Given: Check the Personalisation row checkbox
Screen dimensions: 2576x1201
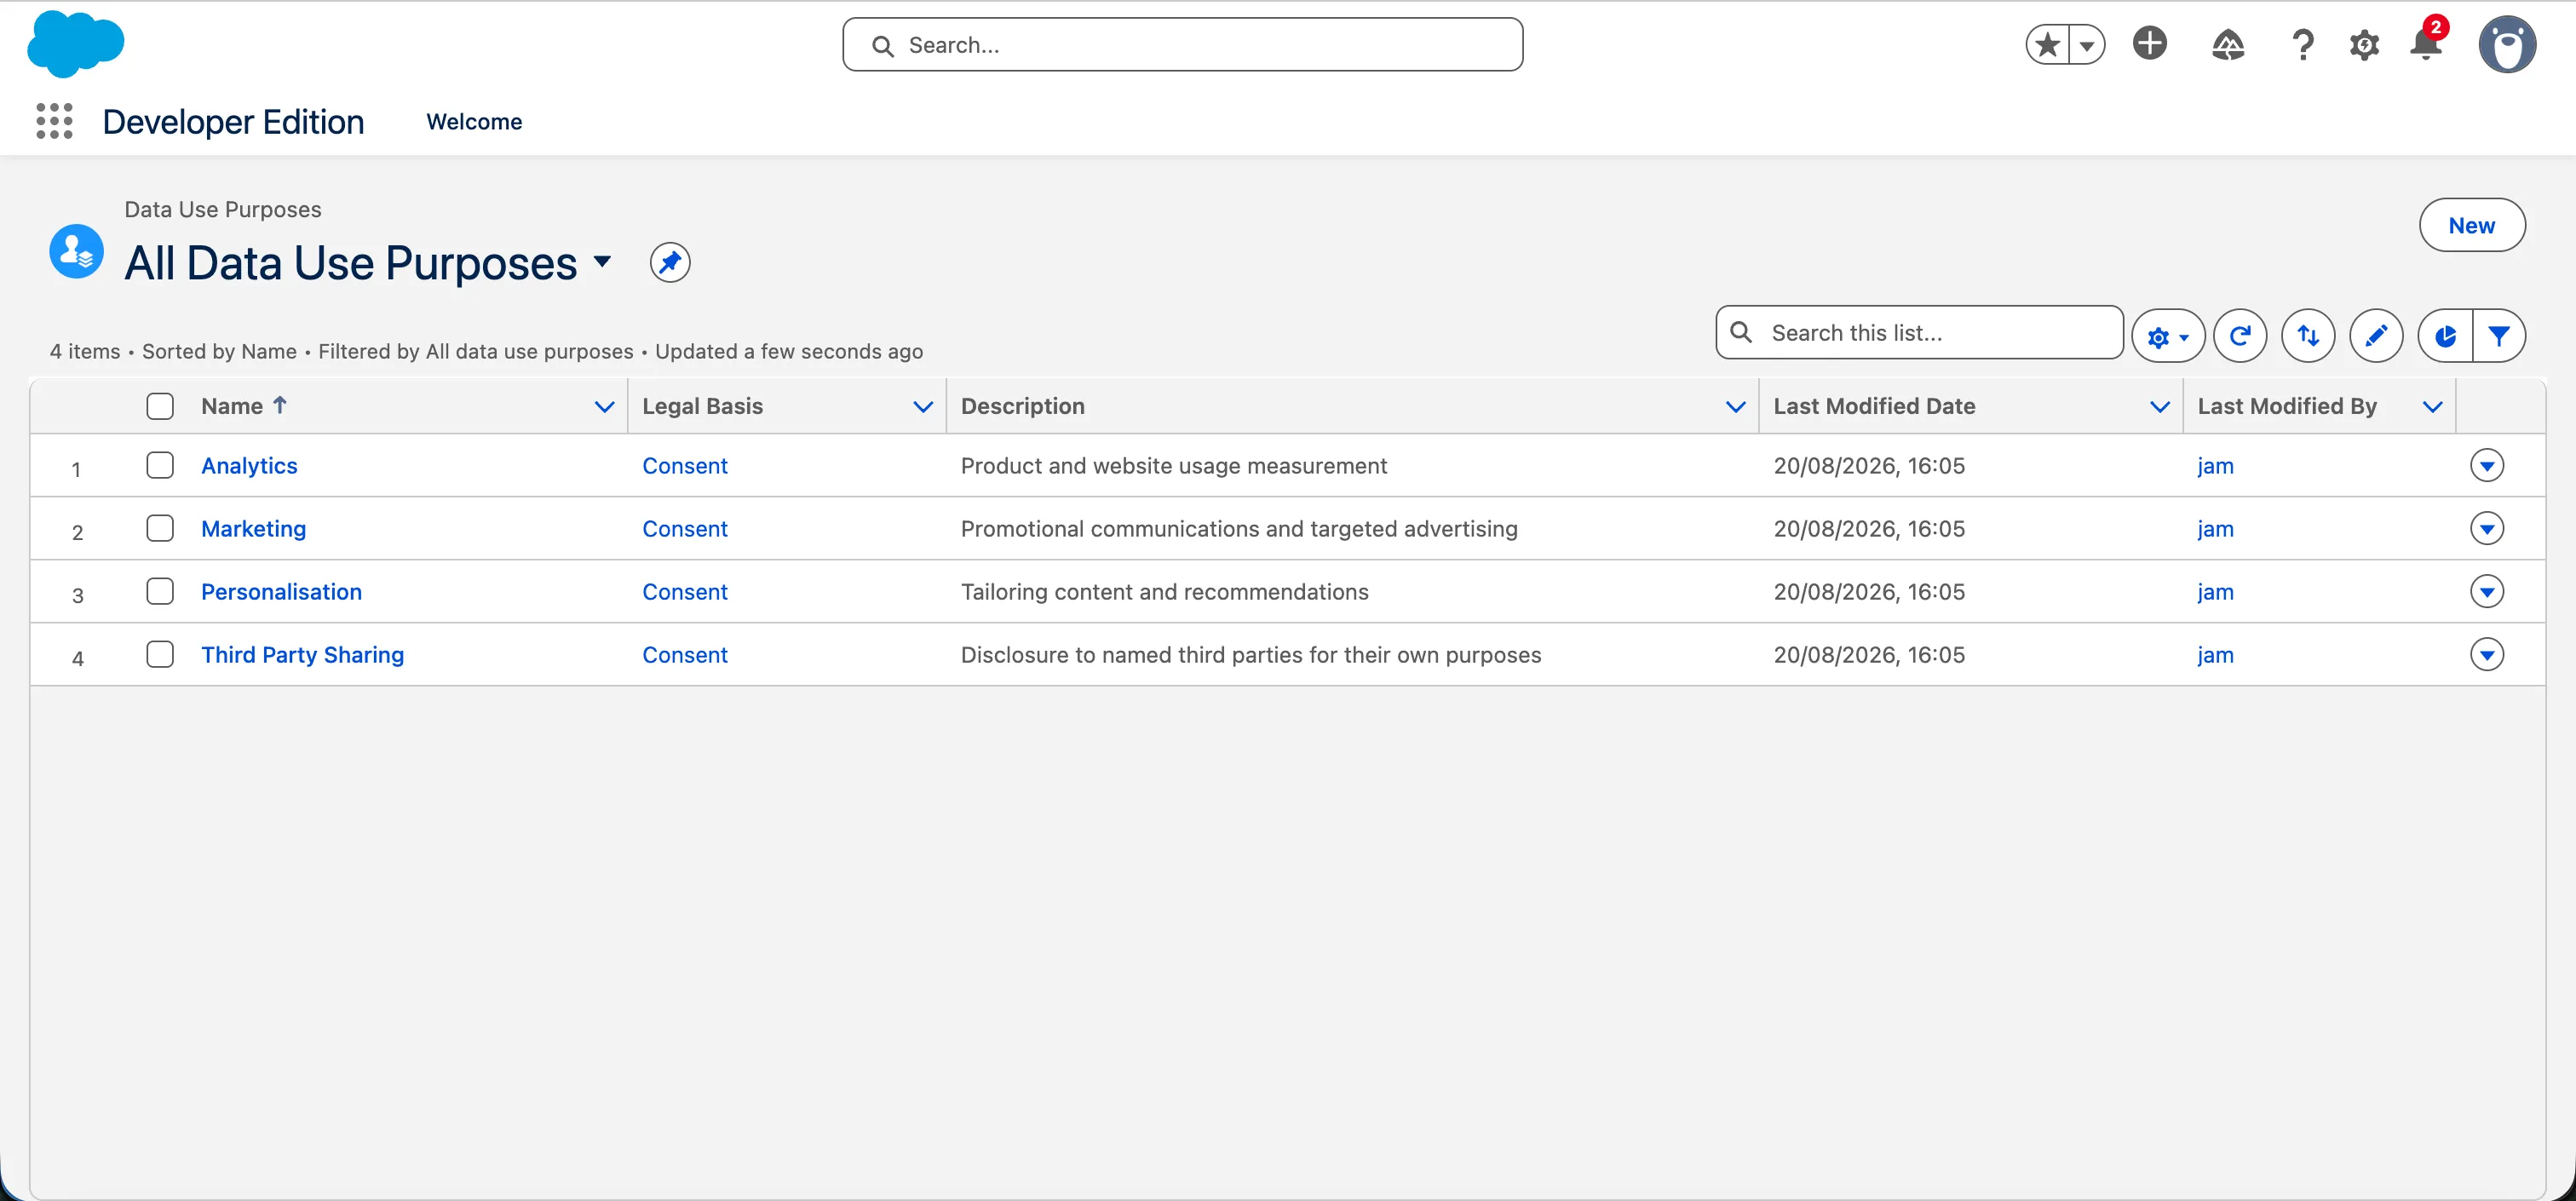Looking at the screenshot, I should [x=160, y=591].
